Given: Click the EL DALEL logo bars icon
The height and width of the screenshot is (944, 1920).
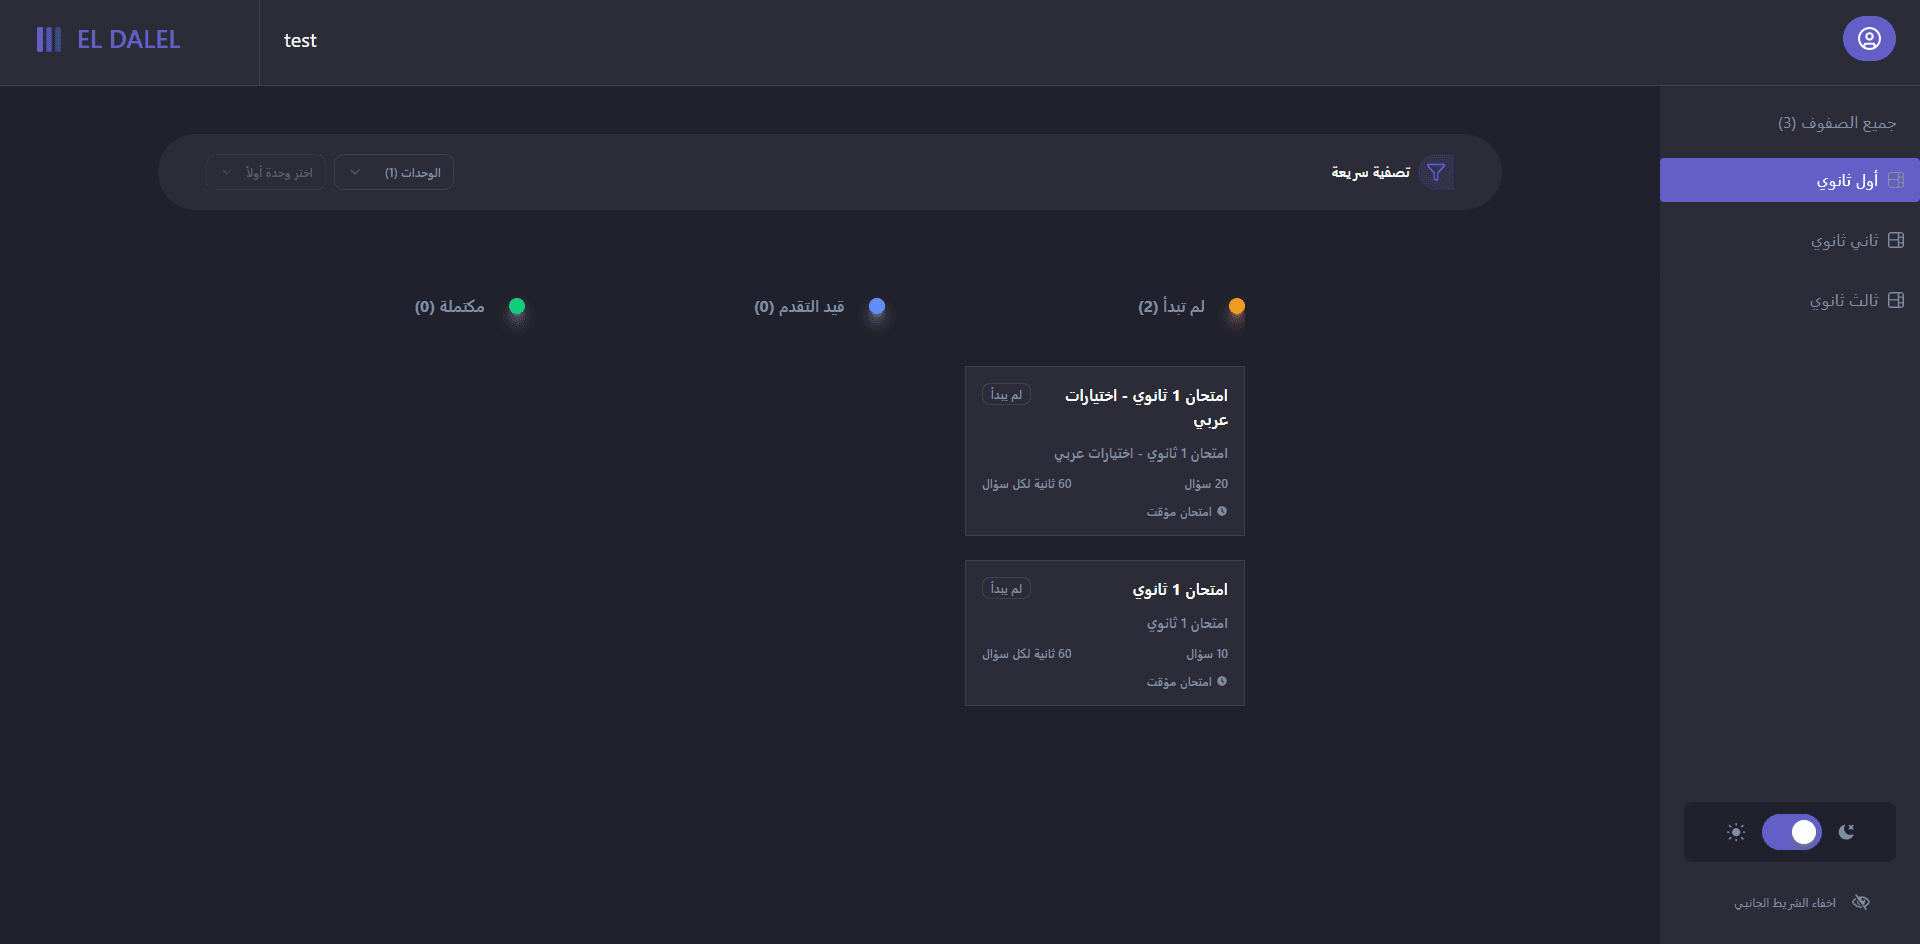Looking at the screenshot, I should [49, 39].
